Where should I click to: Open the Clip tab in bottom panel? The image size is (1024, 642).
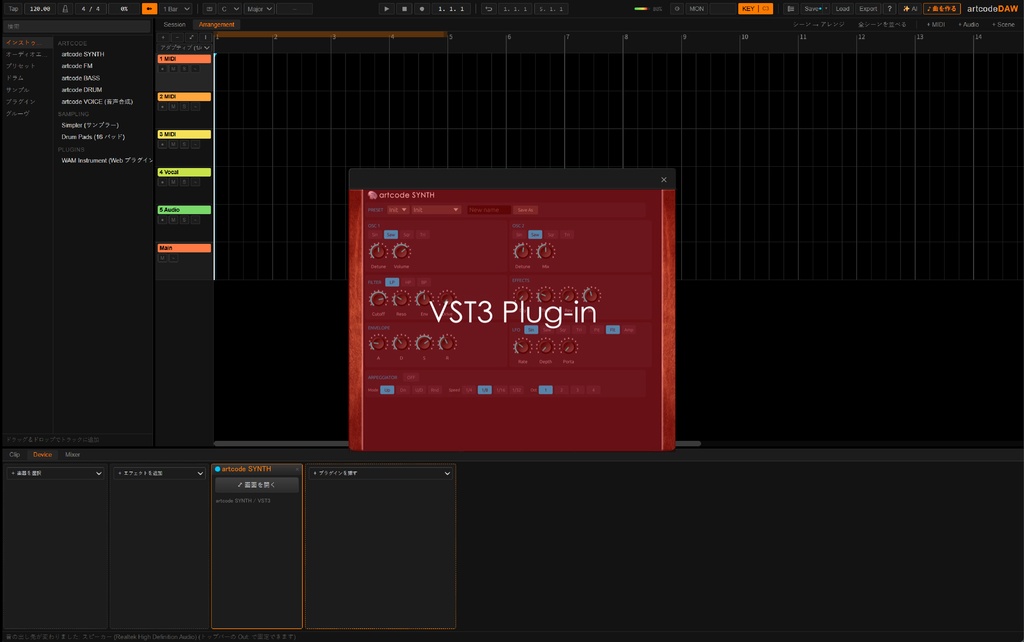tap(14, 455)
